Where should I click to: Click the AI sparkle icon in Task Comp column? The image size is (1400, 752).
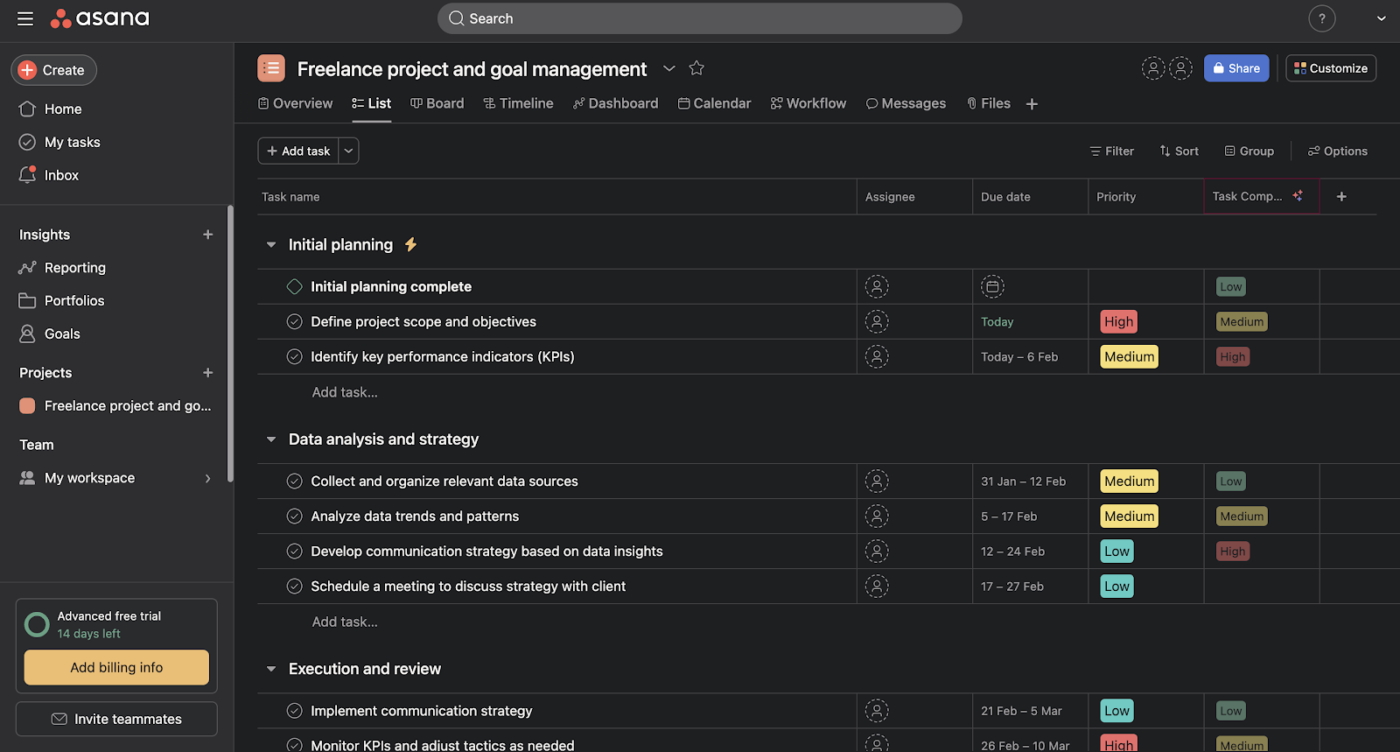pos(1298,196)
